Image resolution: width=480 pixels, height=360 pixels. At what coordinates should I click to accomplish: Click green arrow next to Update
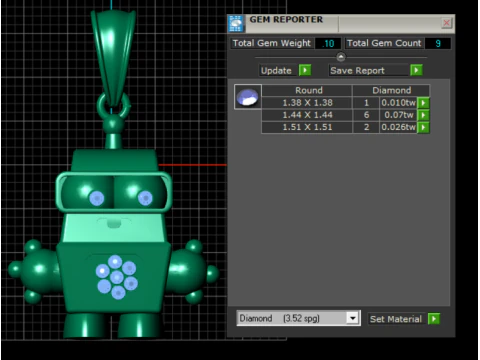305,70
